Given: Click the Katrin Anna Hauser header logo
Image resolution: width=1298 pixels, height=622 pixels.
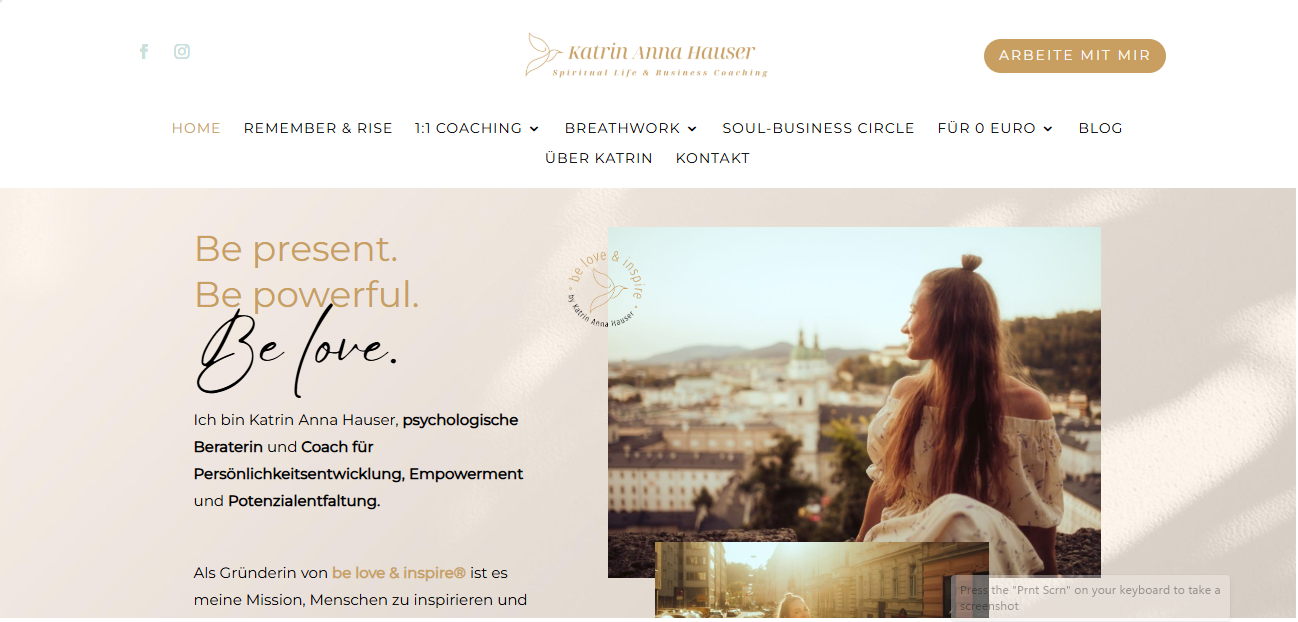Looking at the screenshot, I should [x=647, y=55].
